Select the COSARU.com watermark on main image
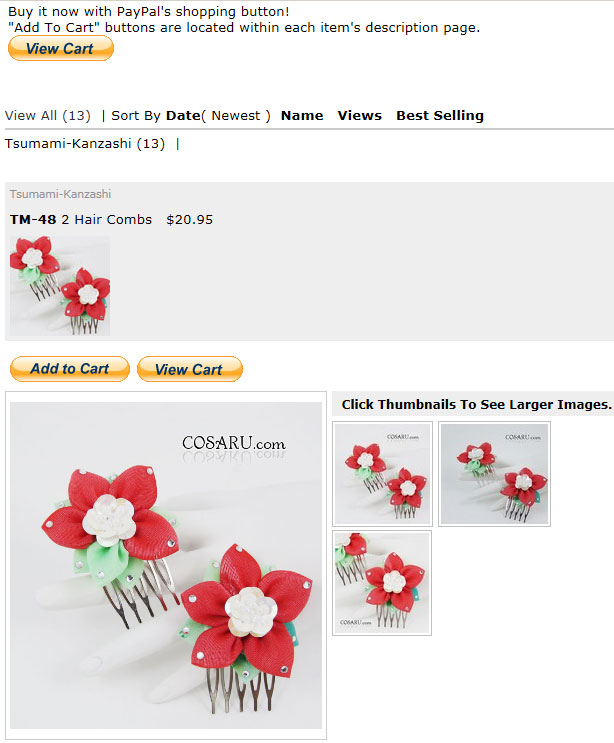 (x=234, y=443)
